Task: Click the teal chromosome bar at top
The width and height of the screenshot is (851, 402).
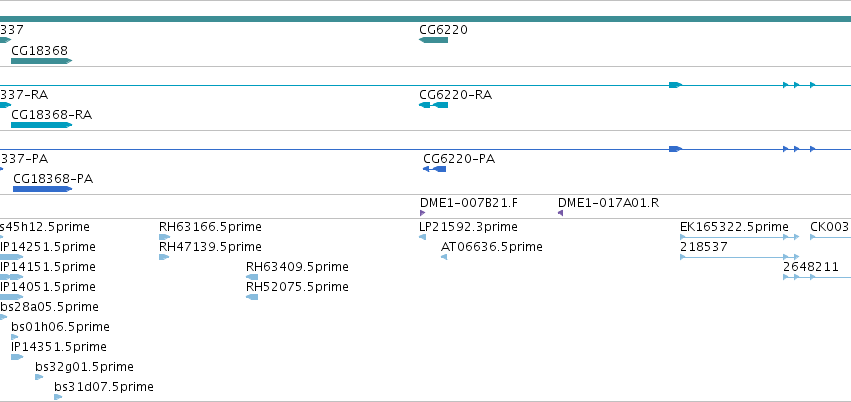Action: tap(426, 19)
